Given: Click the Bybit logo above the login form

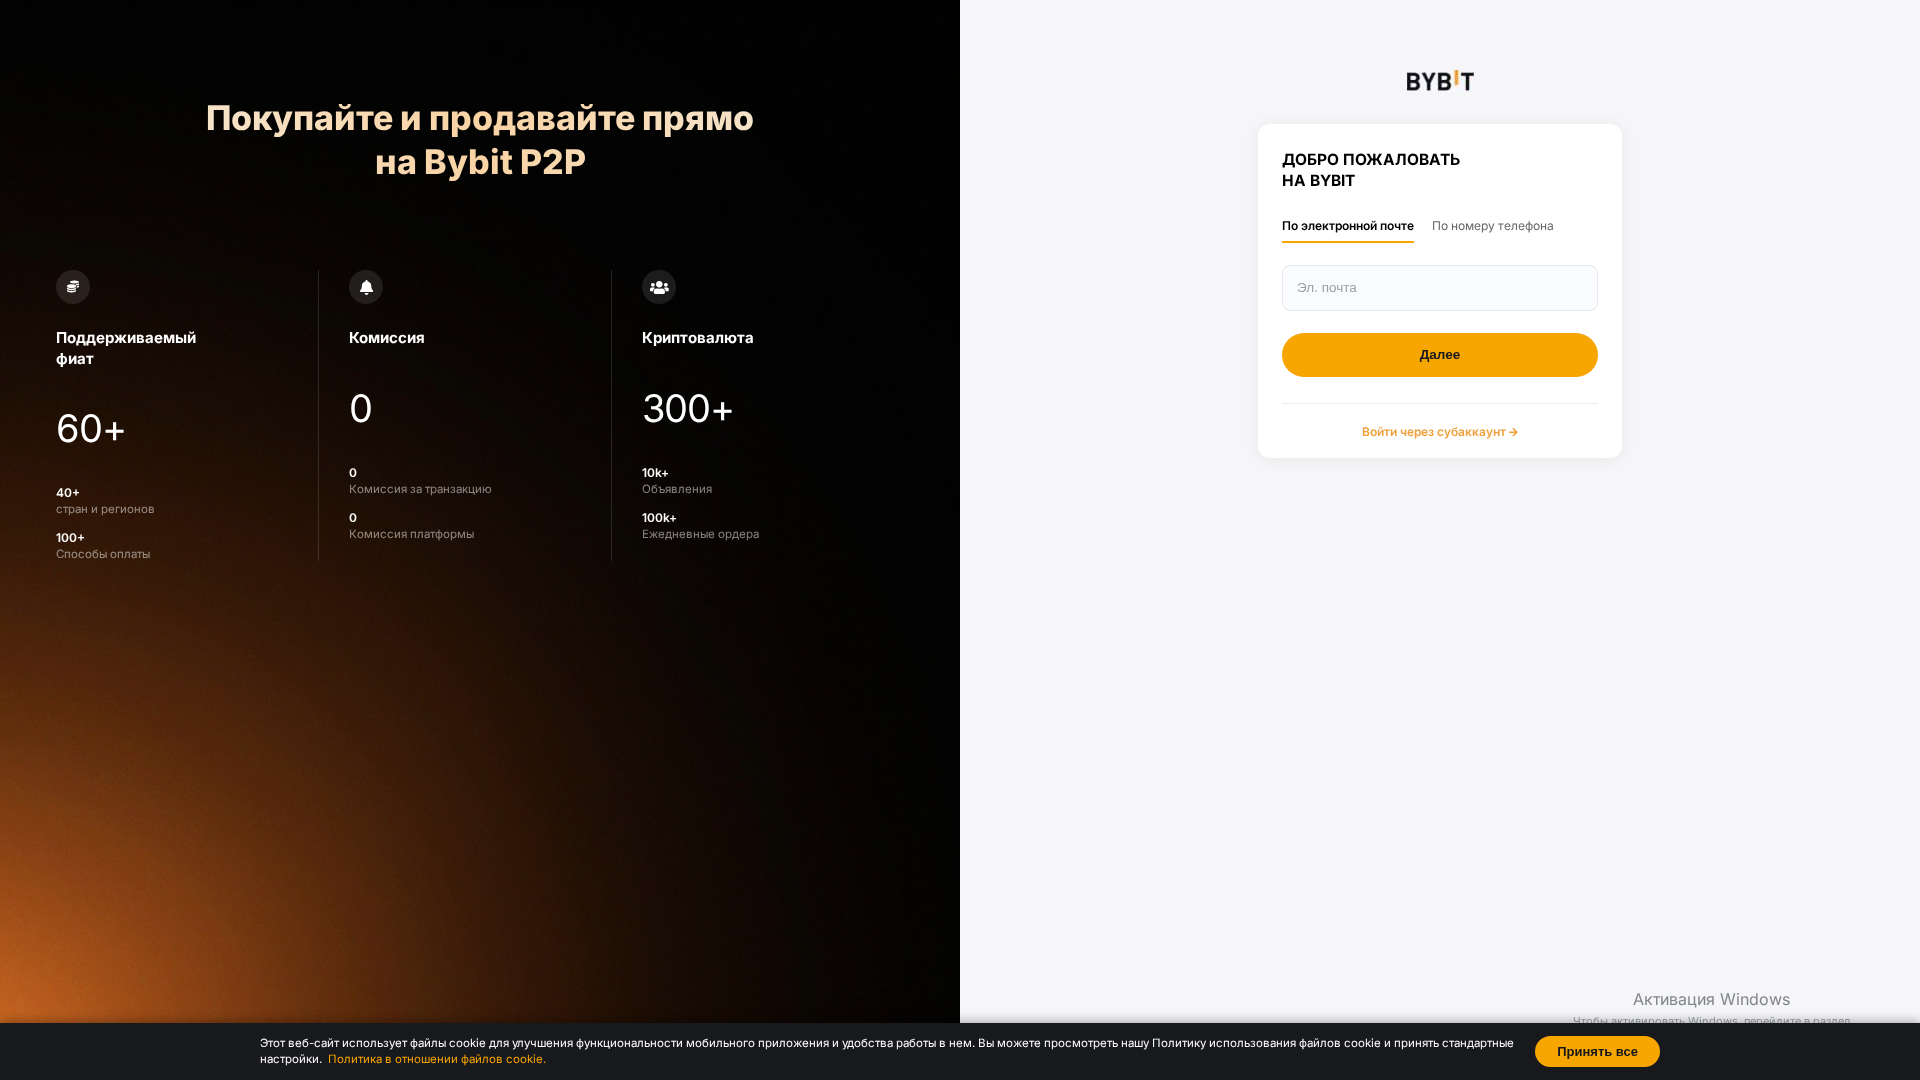Looking at the screenshot, I should [1440, 81].
